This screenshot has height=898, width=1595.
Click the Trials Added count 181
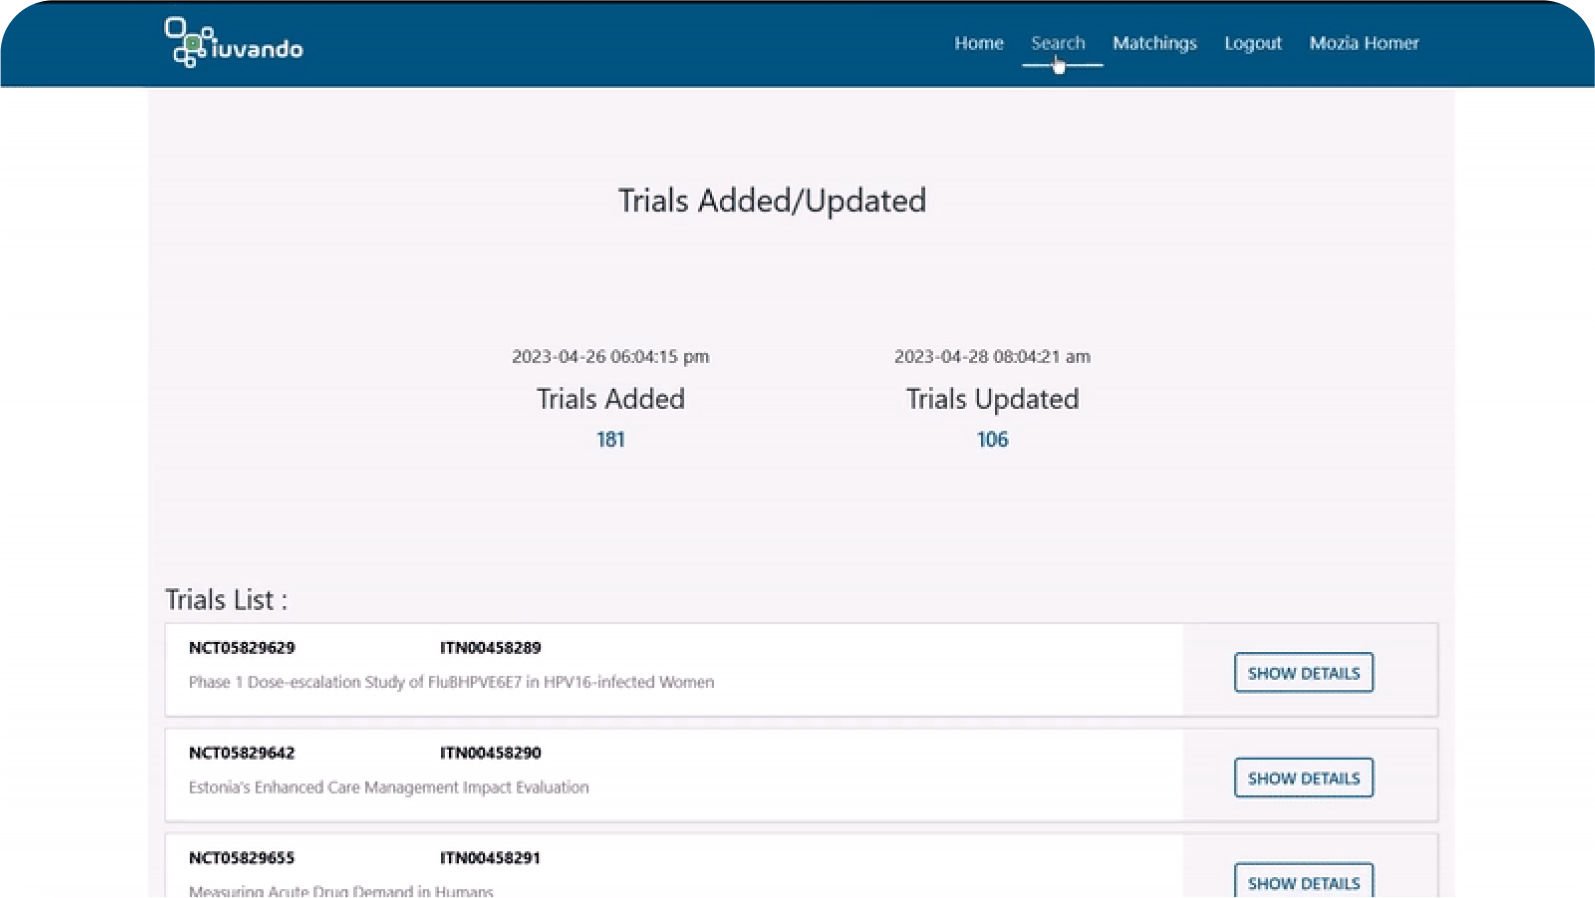click(610, 440)
